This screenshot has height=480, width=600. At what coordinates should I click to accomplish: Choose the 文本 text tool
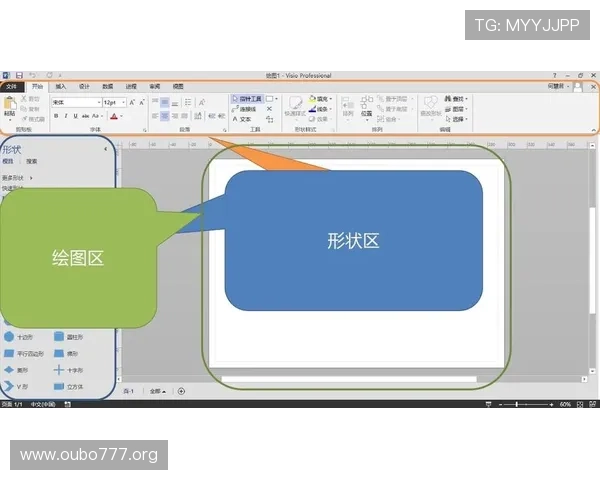pos(243,119)
